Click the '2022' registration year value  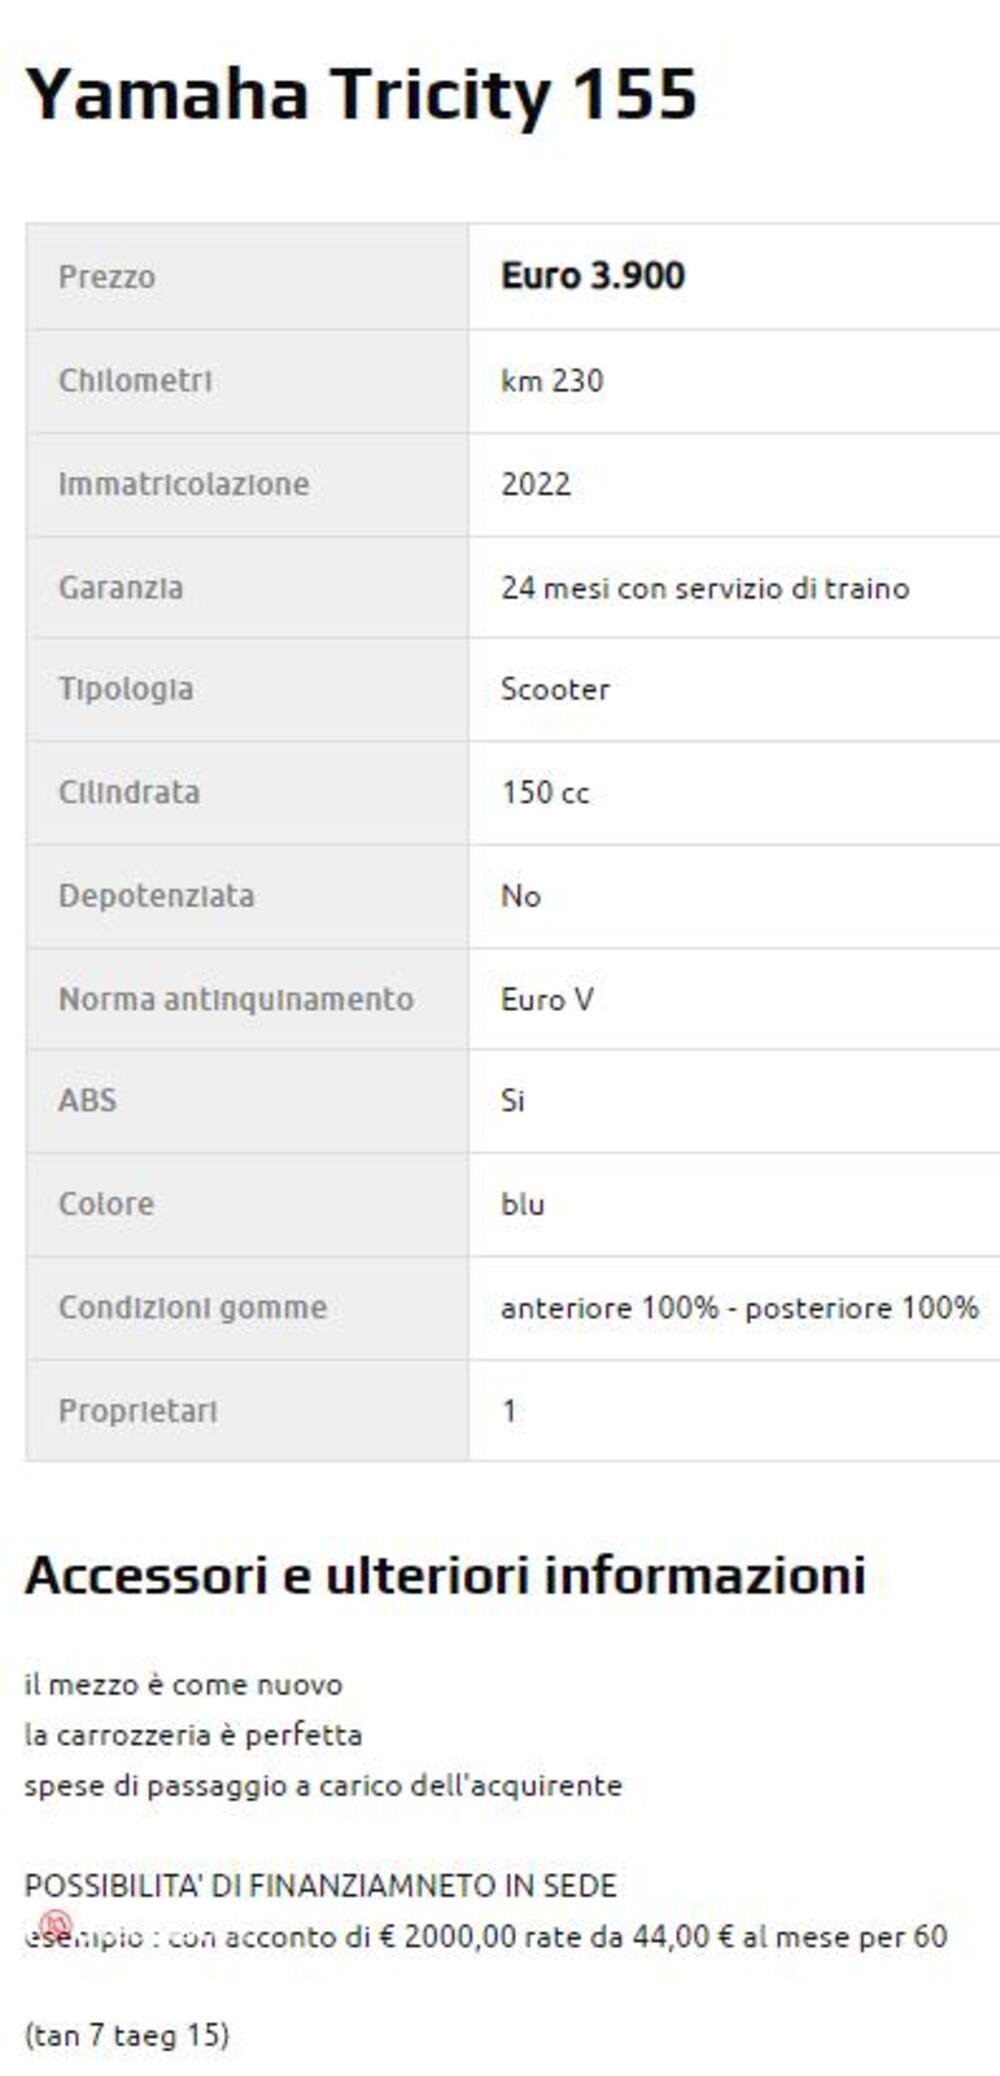[x=536, y=484]
